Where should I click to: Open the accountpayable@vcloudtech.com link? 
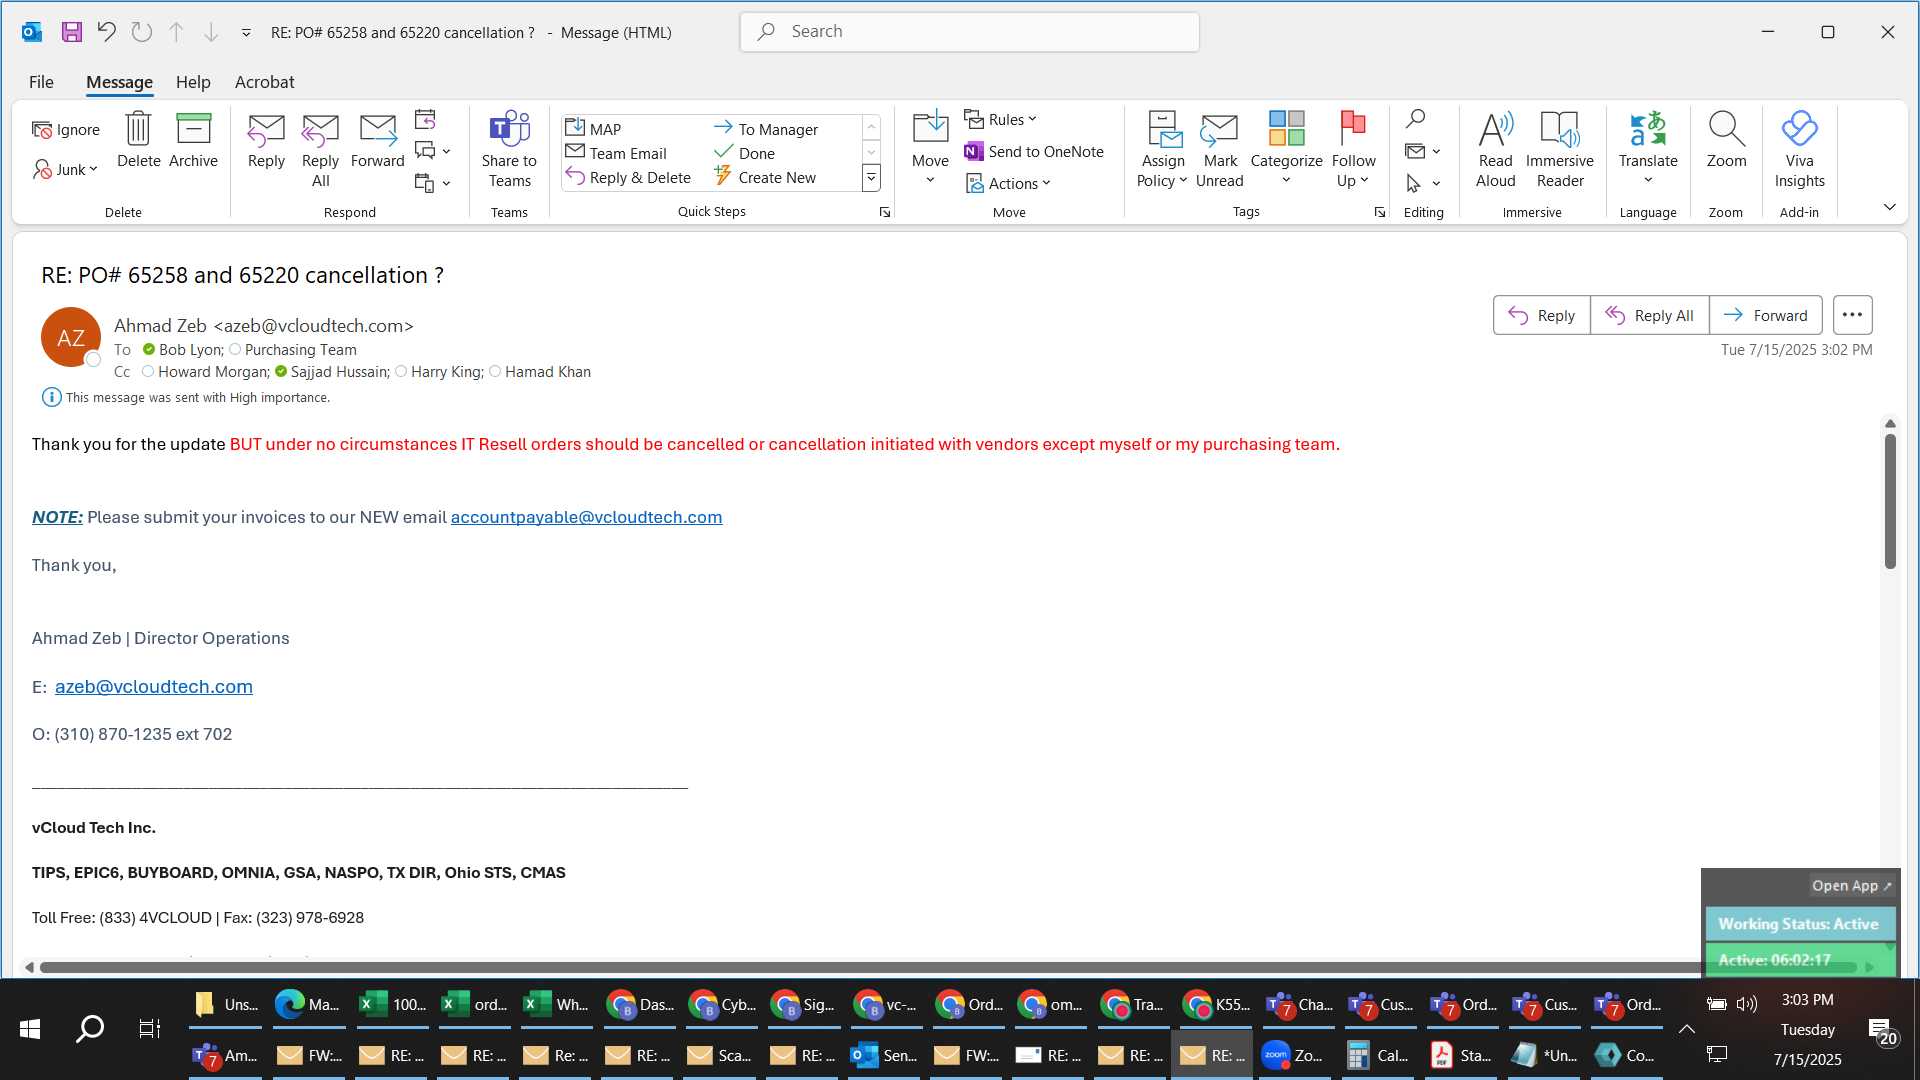586,517
